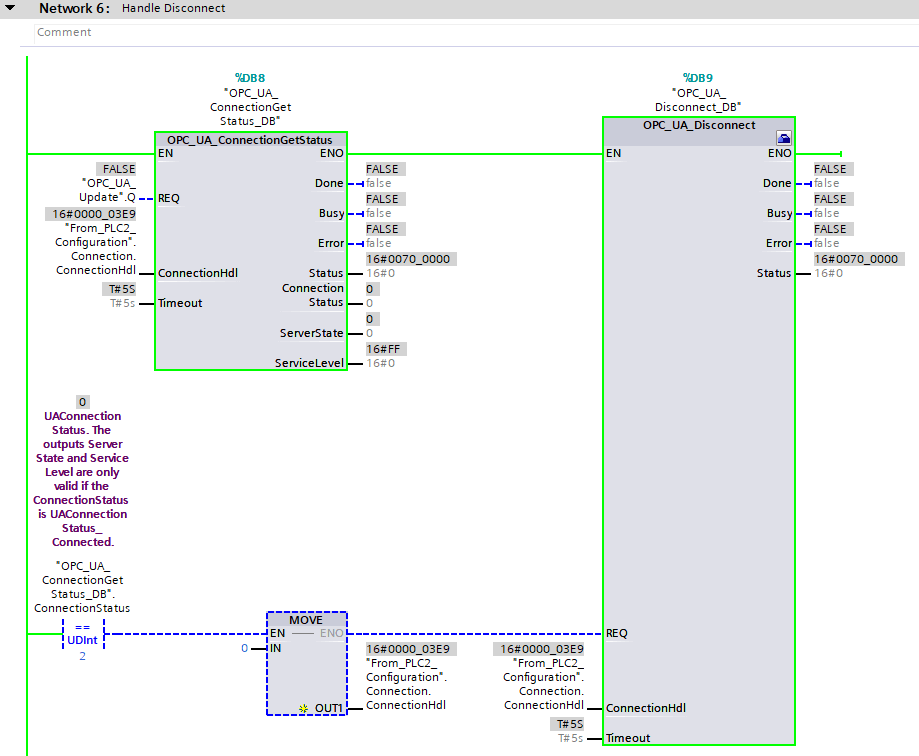Click the %DB9 instance data block label
The image size is (919, 756).
pos(697,77)
